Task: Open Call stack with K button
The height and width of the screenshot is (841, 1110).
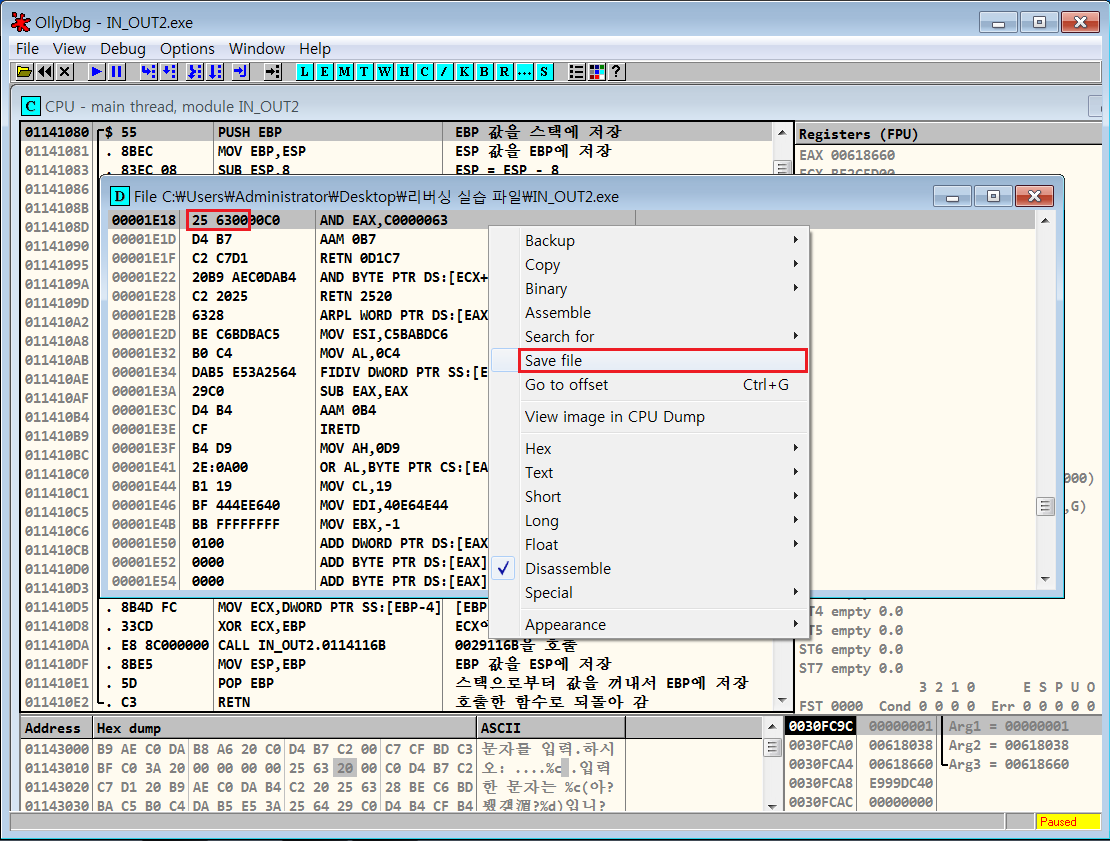Action: (464, 71)
